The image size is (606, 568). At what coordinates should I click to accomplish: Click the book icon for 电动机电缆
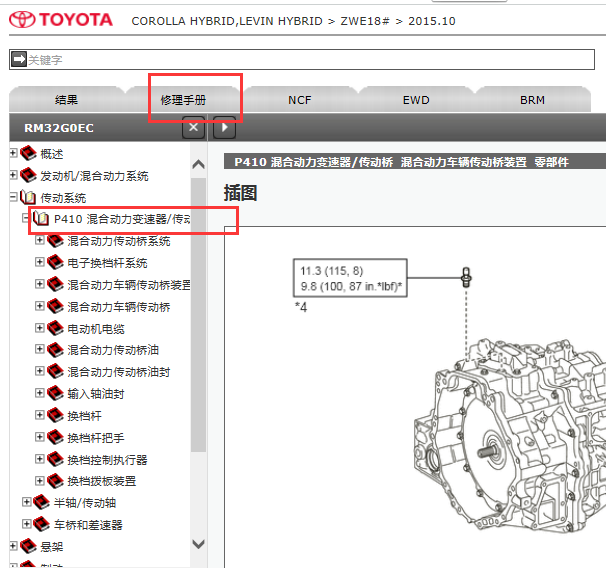pyautogui.click(x=55, y=328)
